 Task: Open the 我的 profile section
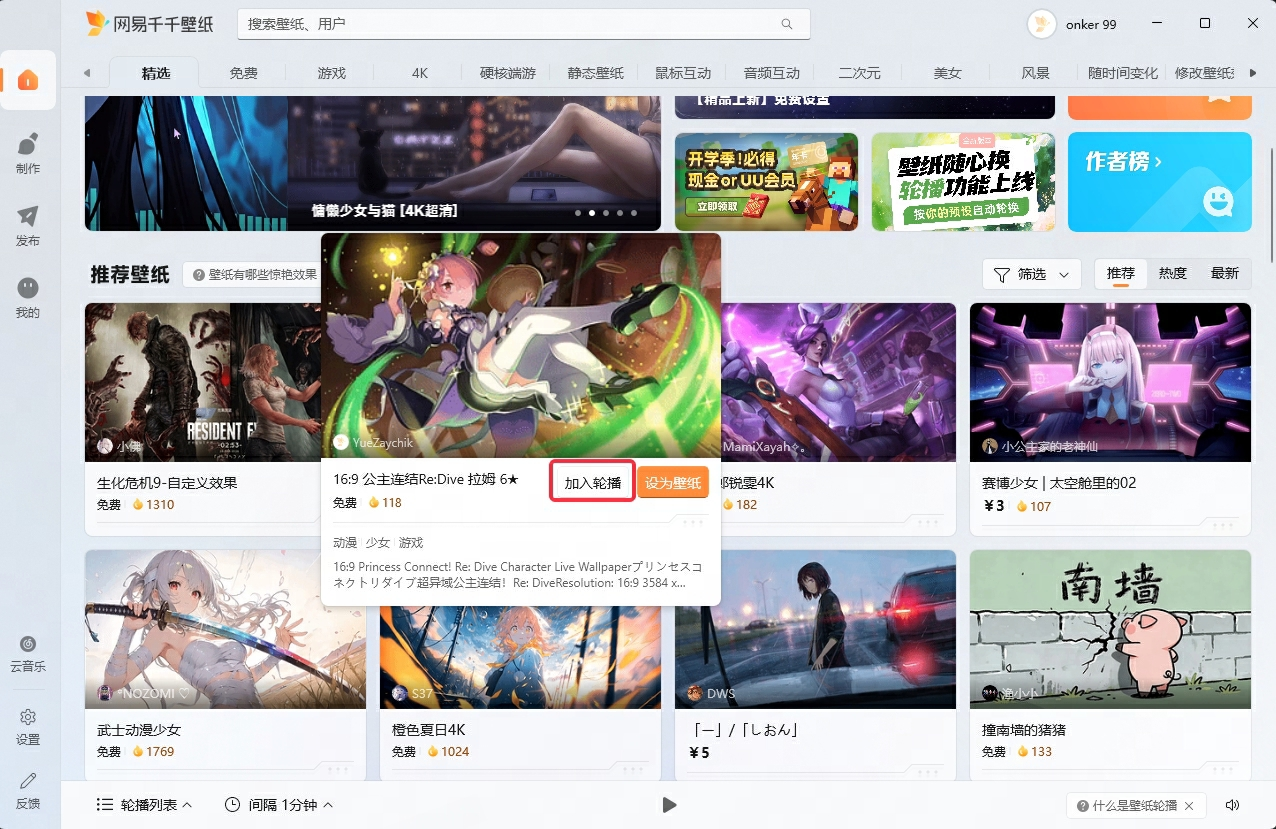(x=28, y=297)
